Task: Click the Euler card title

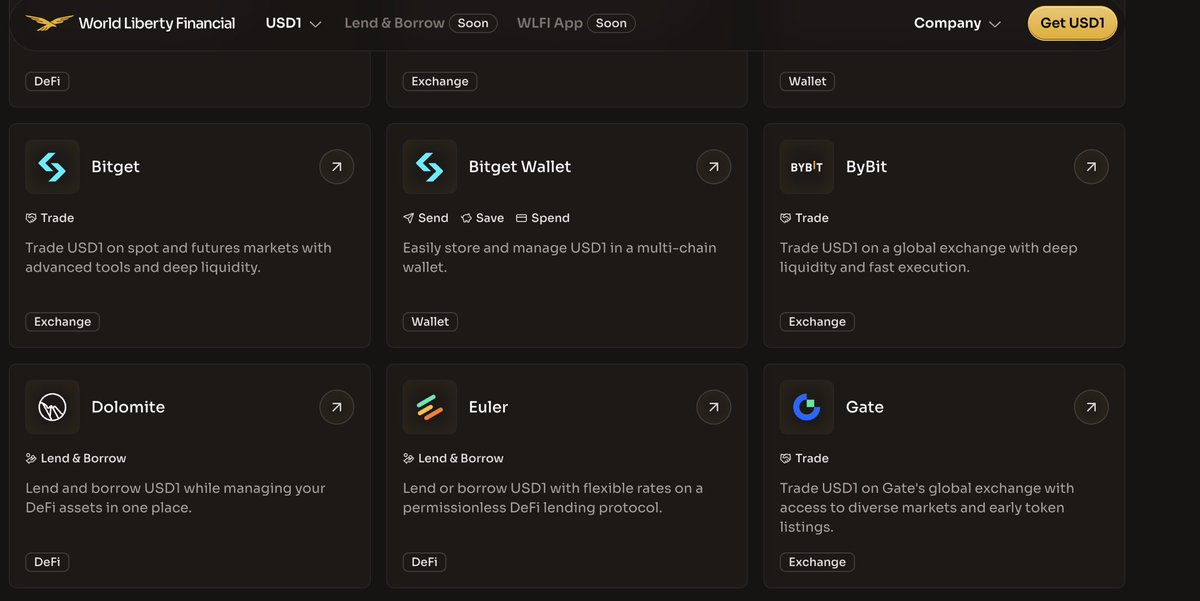Action: (488, 407)
